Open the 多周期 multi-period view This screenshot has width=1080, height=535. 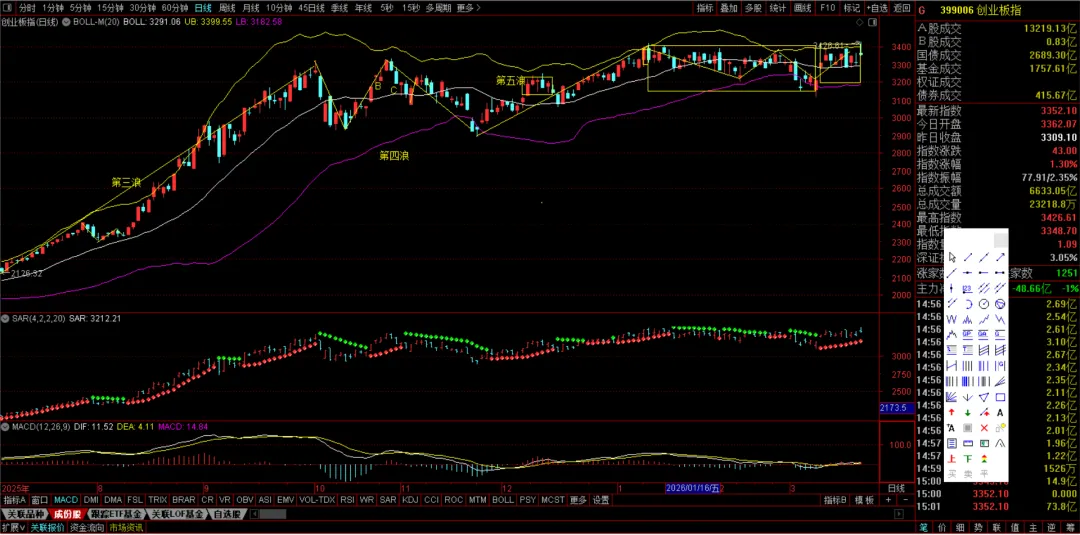coord(439,8)
